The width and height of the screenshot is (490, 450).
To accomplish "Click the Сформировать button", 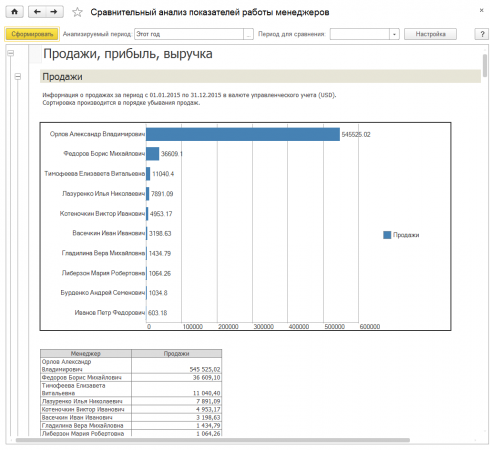I will pos(32,34).
